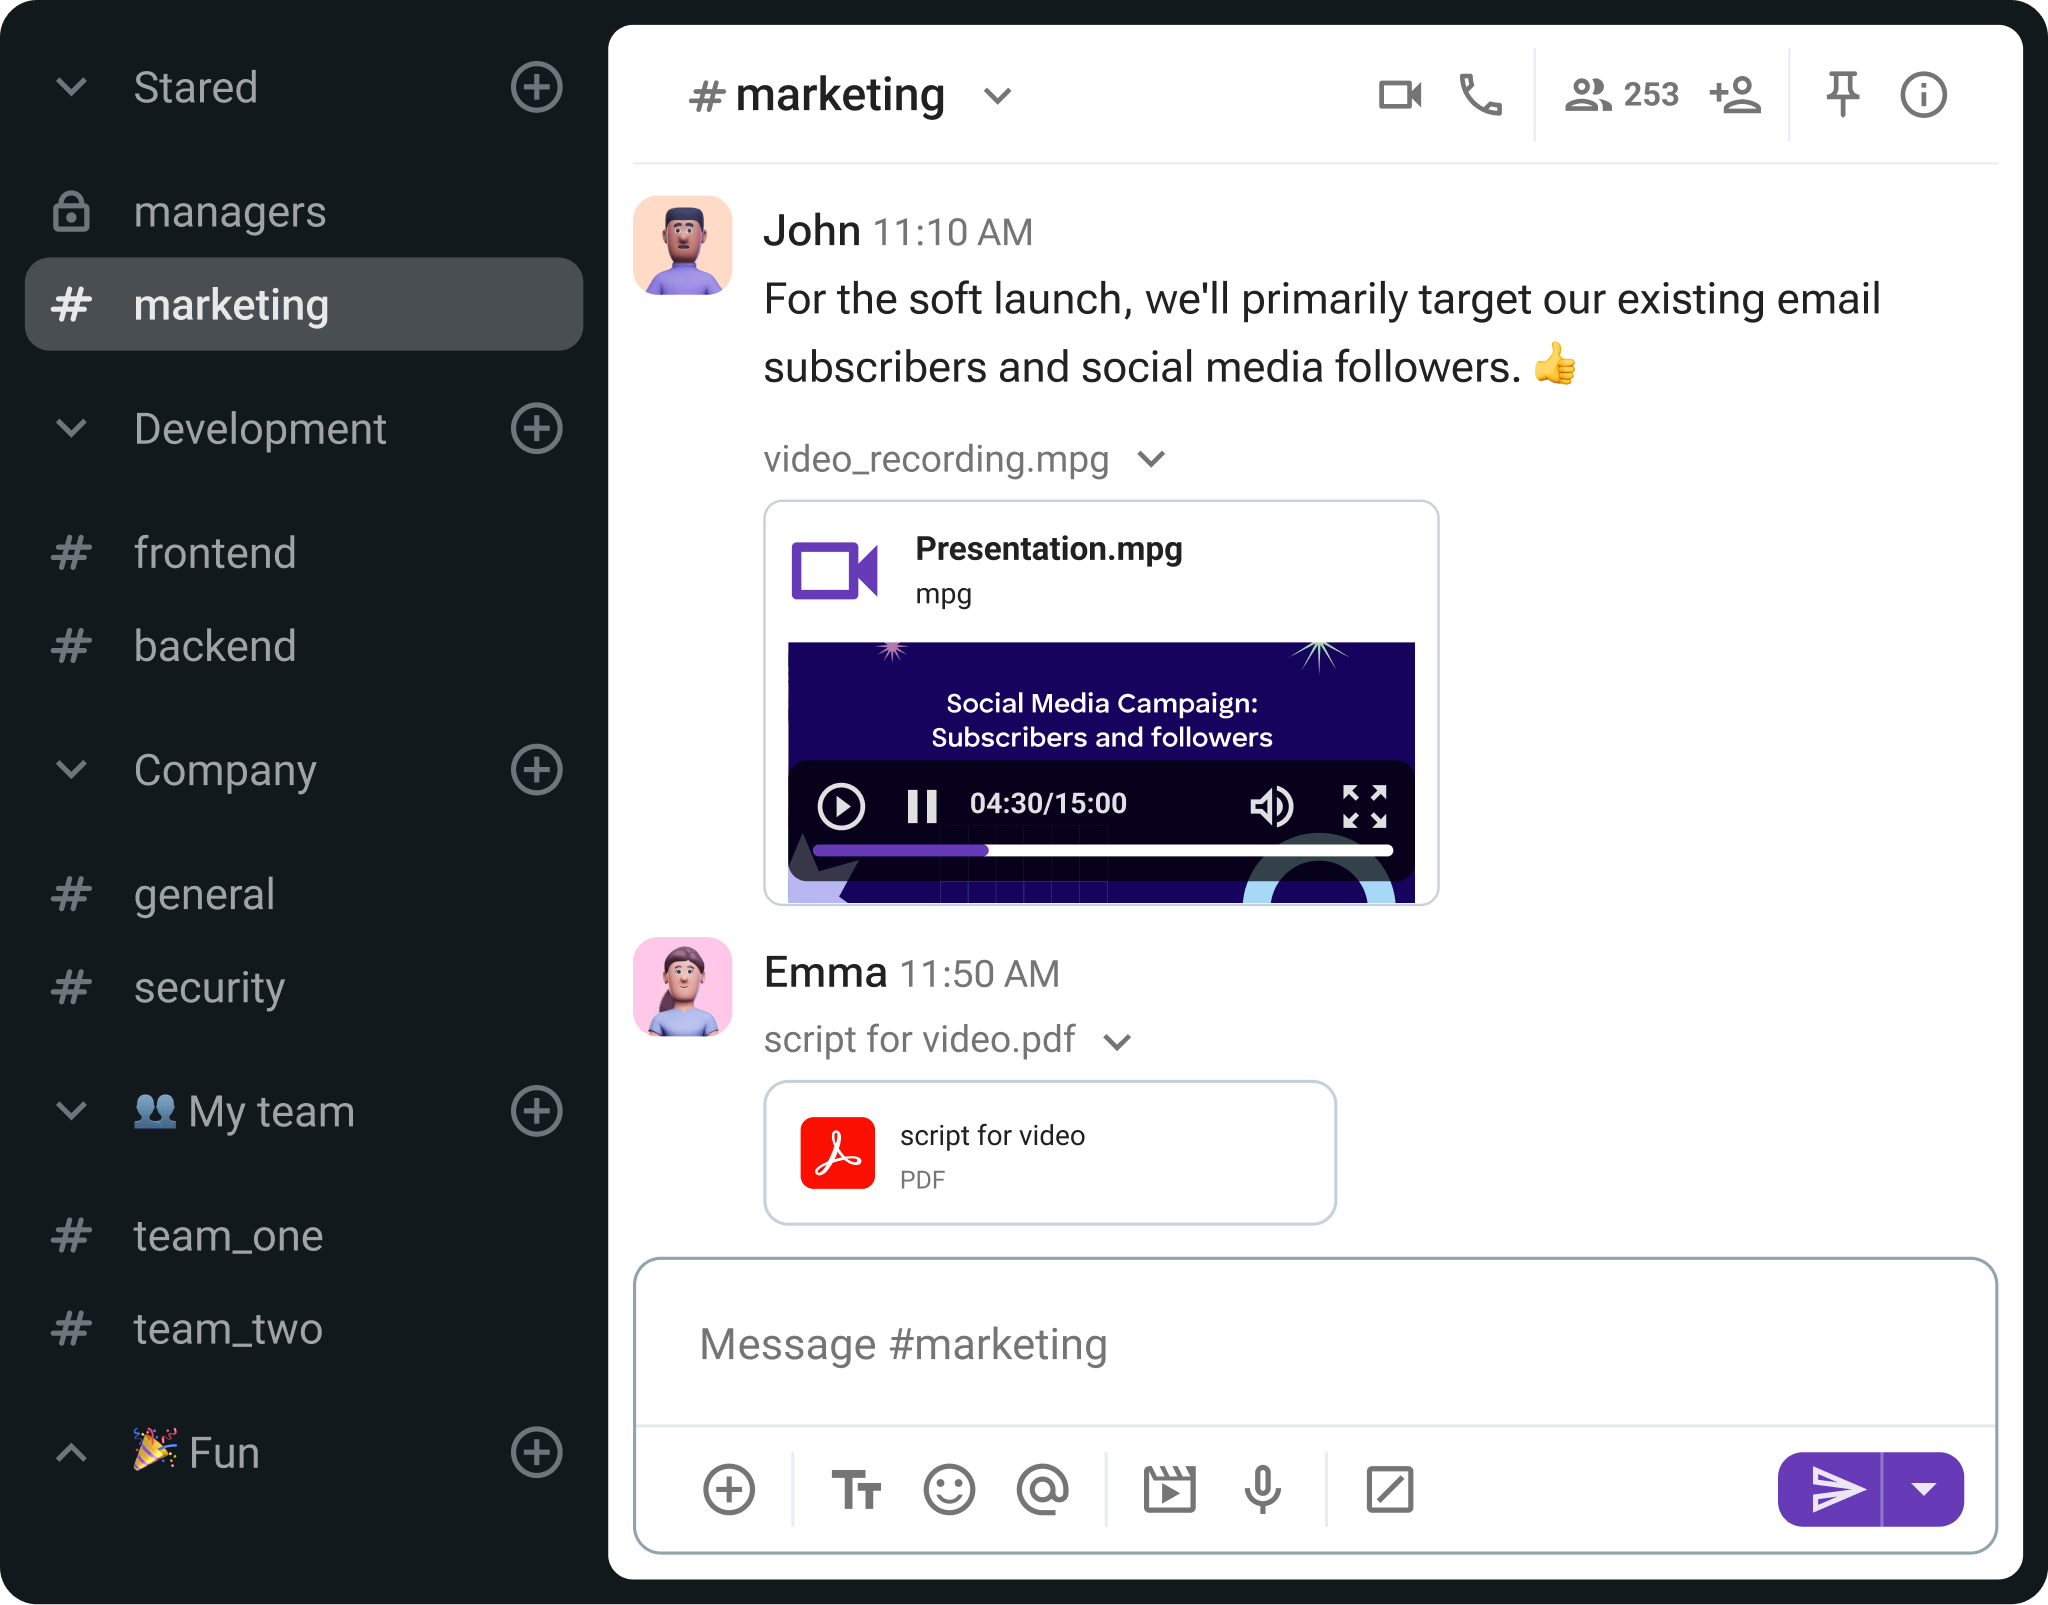
Task: Add a channel to Development section
Action: click(x=537, y=429)
